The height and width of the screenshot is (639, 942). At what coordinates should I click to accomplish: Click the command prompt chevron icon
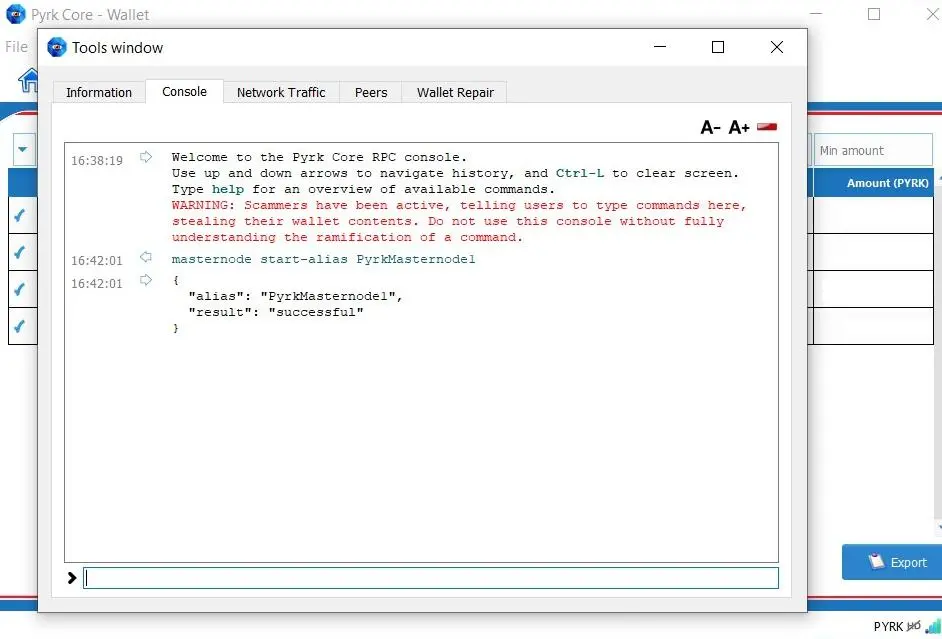point(72,578)
